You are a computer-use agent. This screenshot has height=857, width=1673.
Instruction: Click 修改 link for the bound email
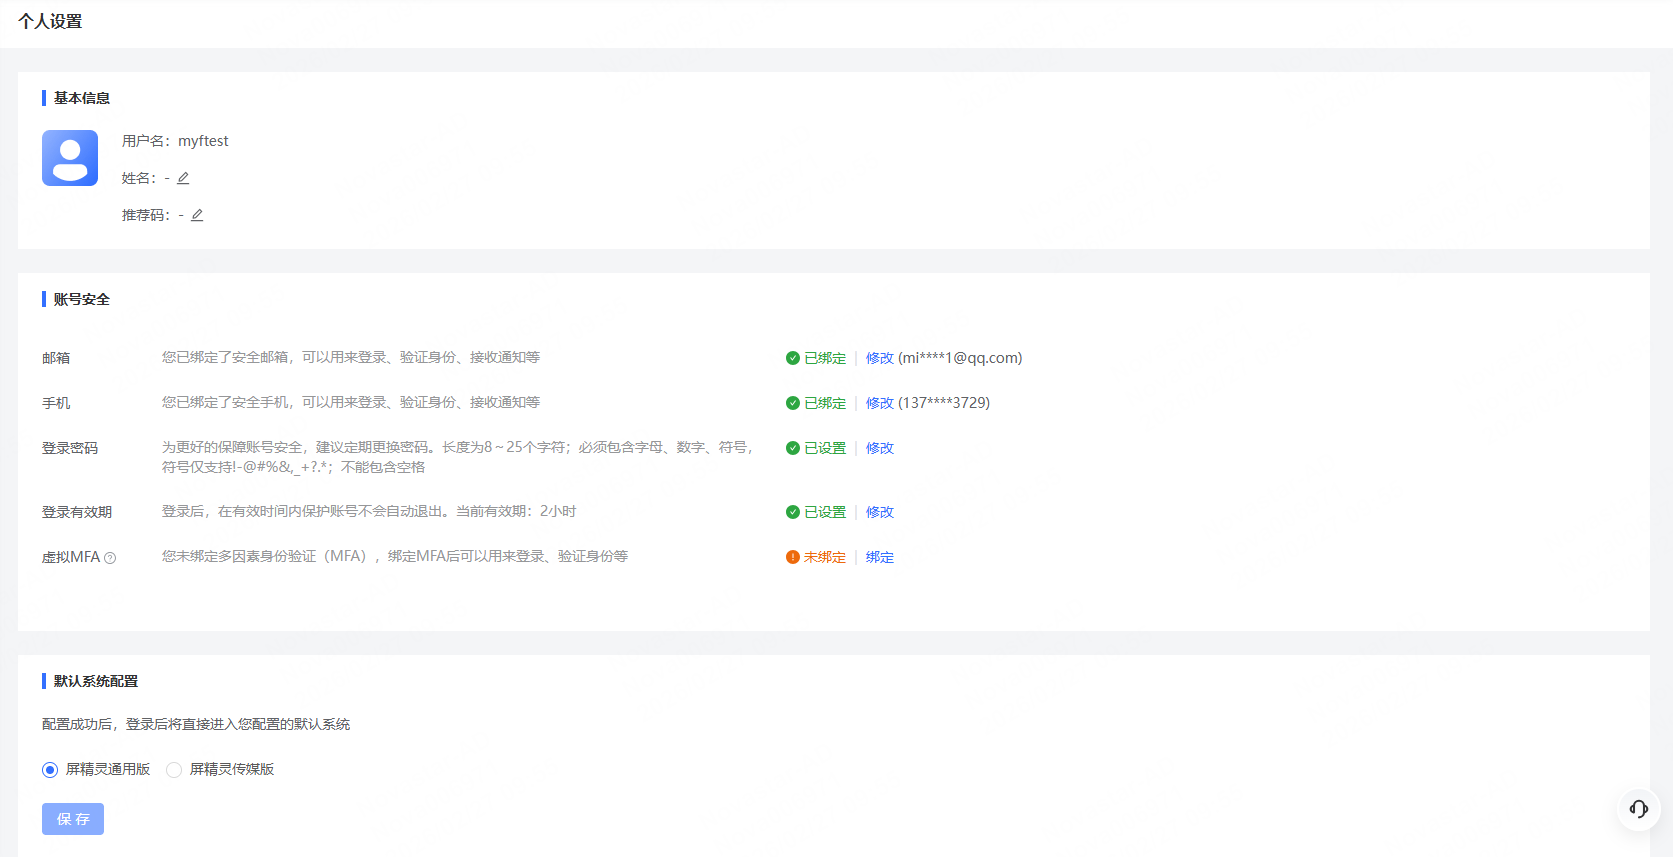[x=880, y=358]
